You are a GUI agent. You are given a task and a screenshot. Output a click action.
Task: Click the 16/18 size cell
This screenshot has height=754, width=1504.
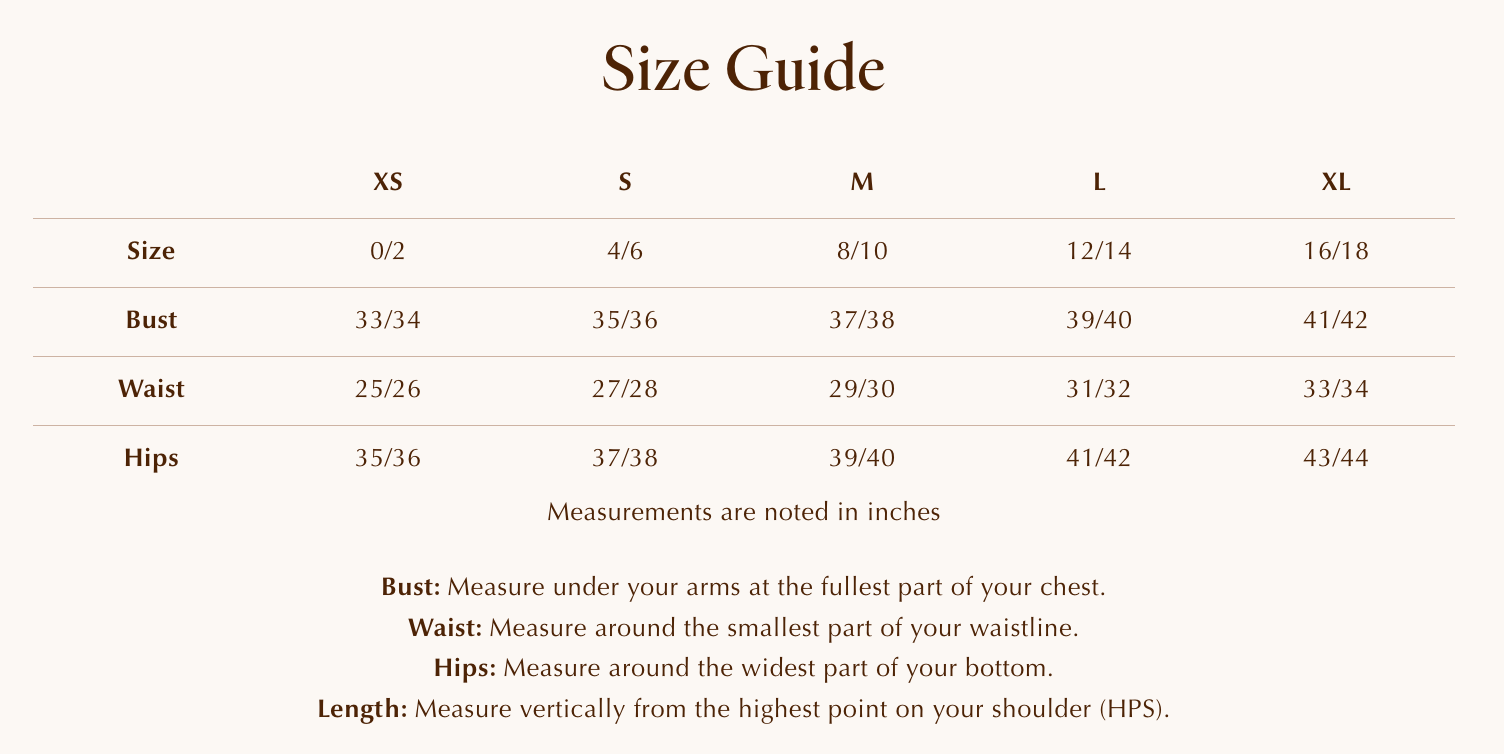click(x=1336, y=251)
